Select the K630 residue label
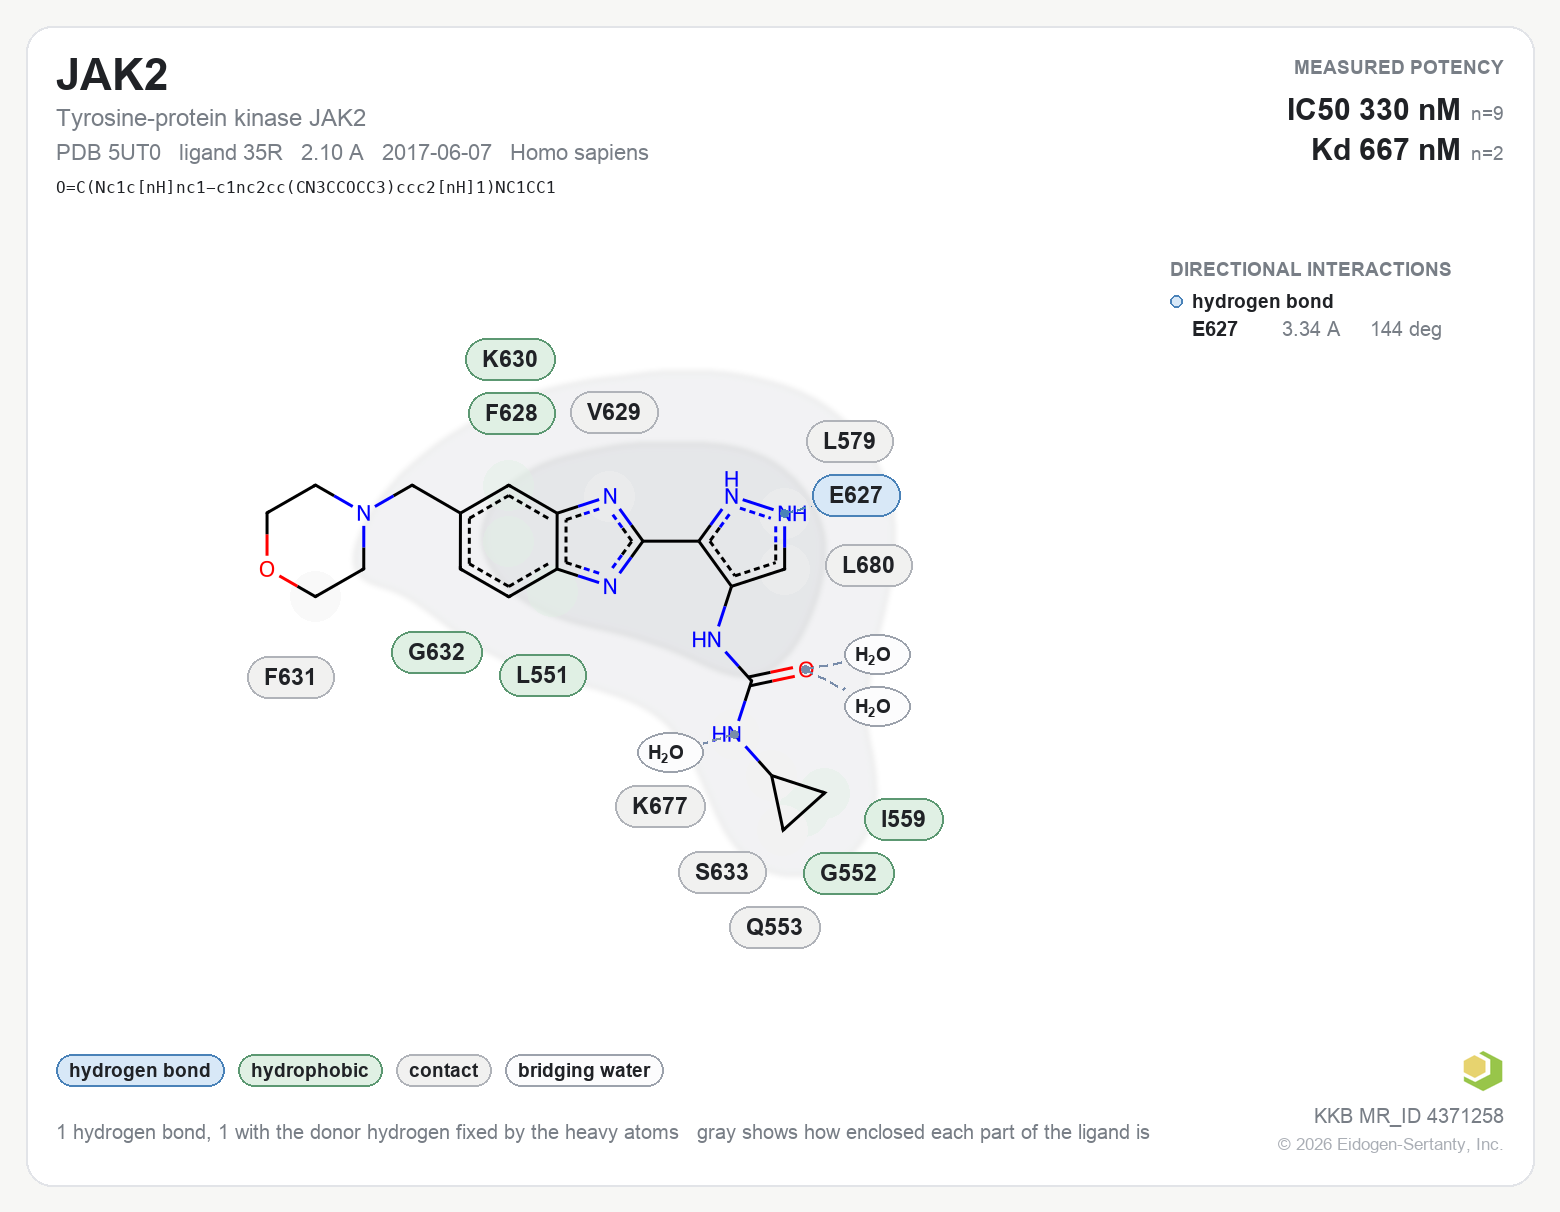Viewport: 1560px width, 1212px height. pyautogui.click(x=510, y=359)
